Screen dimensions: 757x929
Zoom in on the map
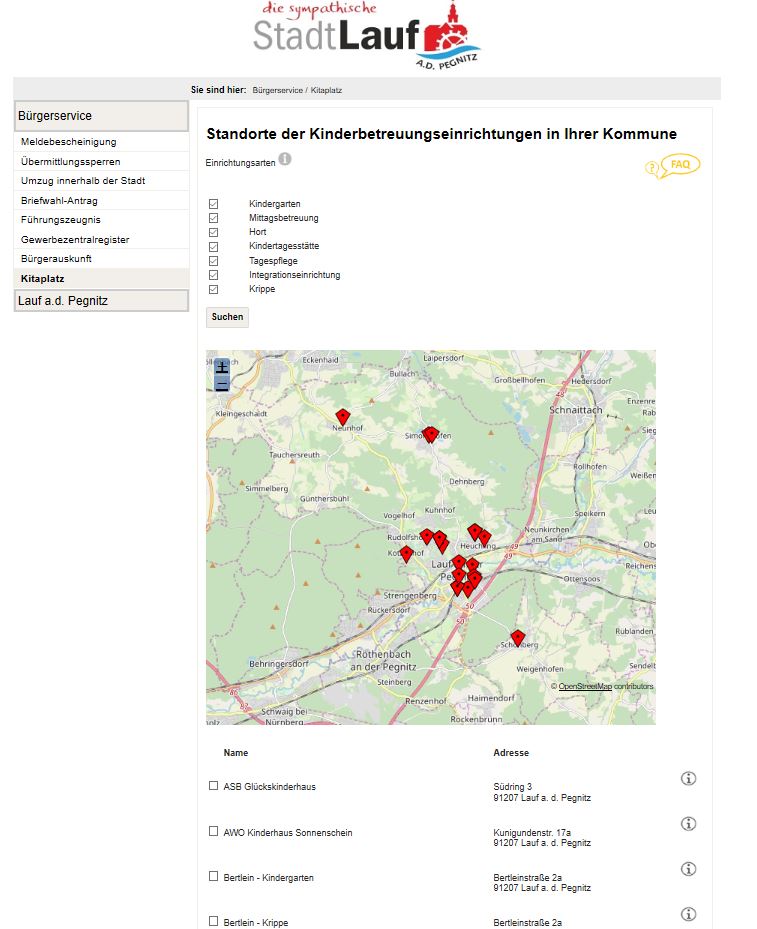tap(222, 368)
